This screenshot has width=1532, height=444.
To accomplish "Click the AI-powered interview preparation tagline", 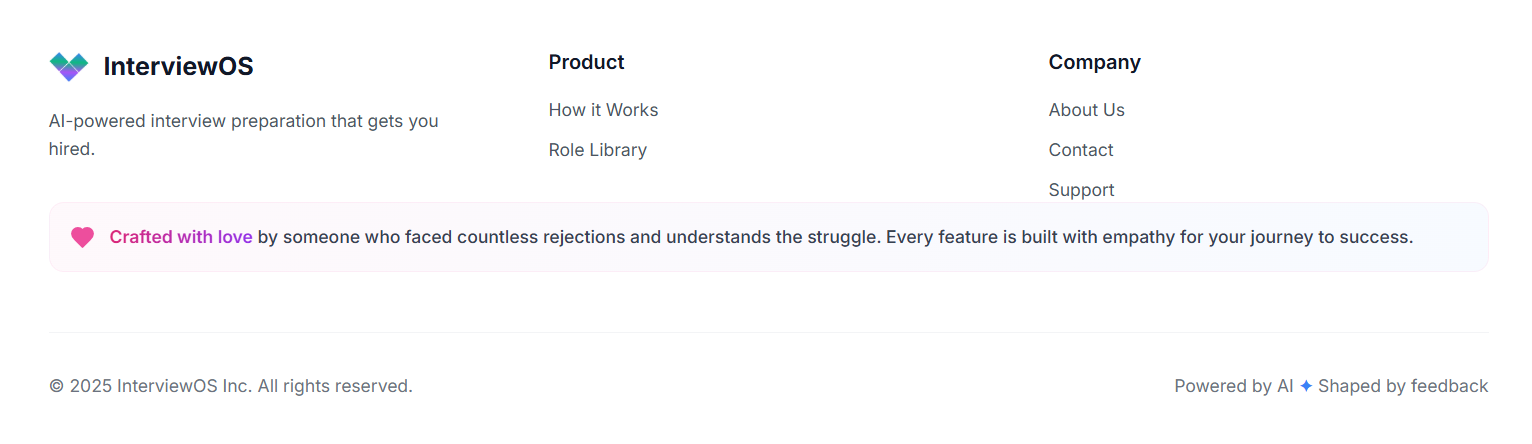I will (x=244, y=135).
